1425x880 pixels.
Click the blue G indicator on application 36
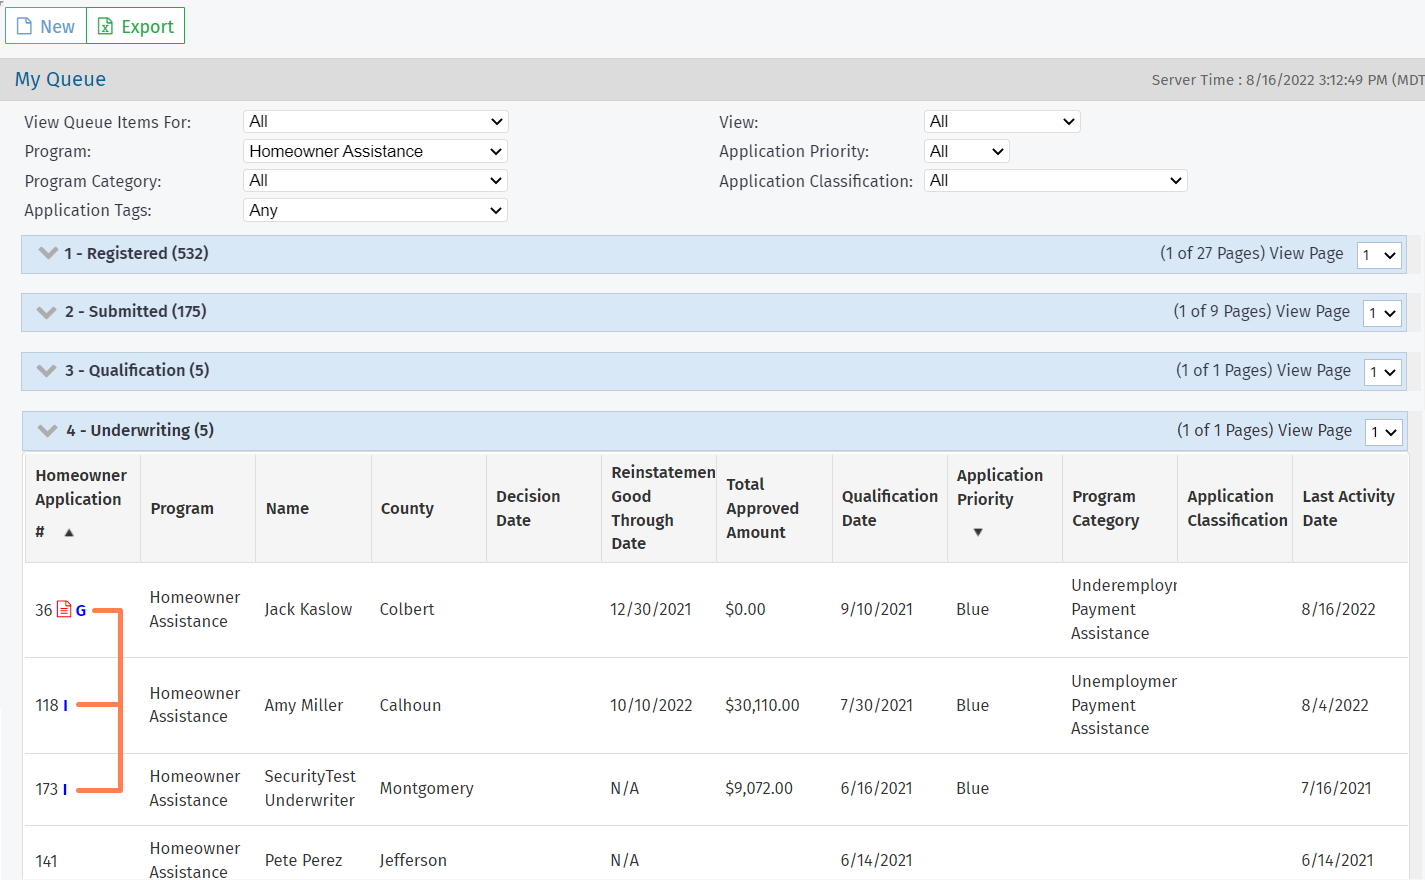[x=81, y=610]
